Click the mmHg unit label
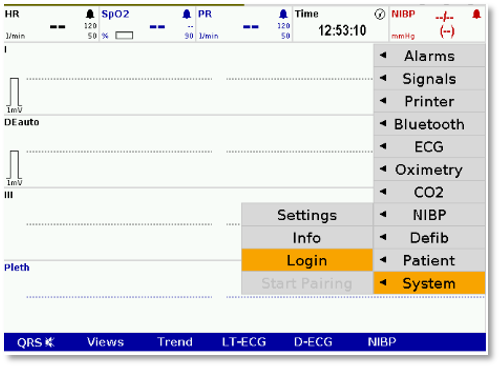 403,36
